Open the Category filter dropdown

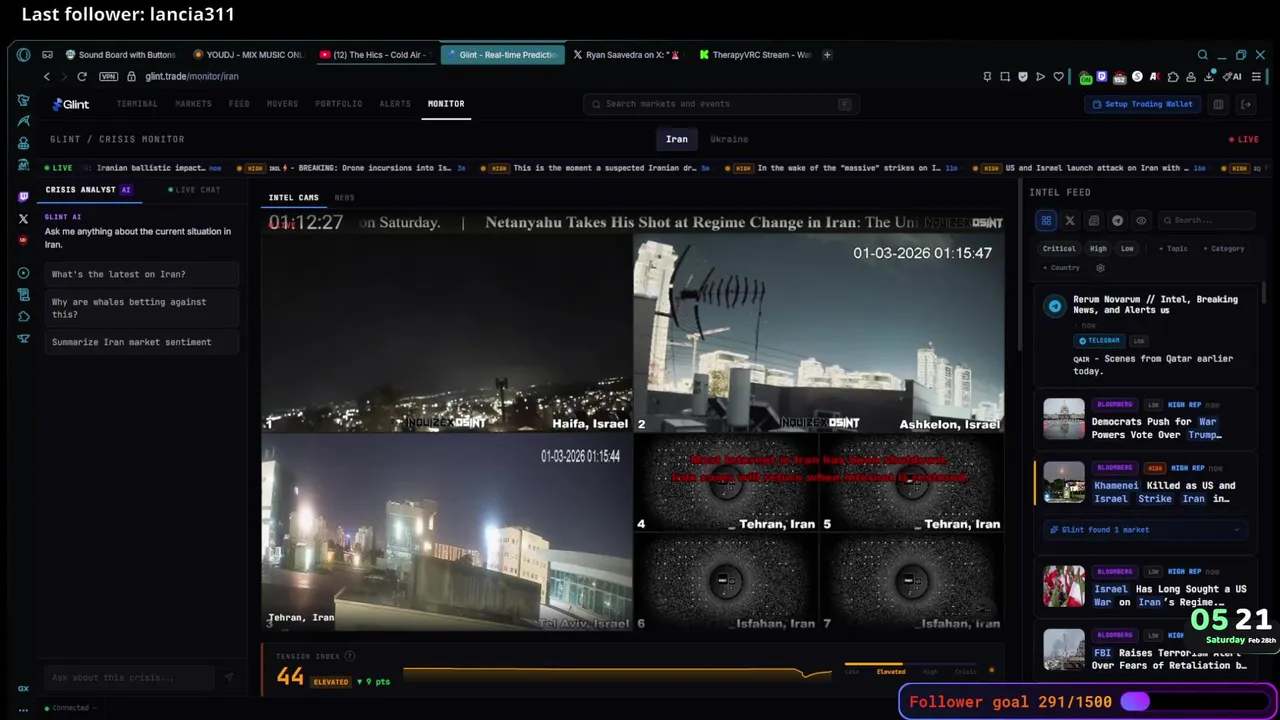coord(1224,248)
